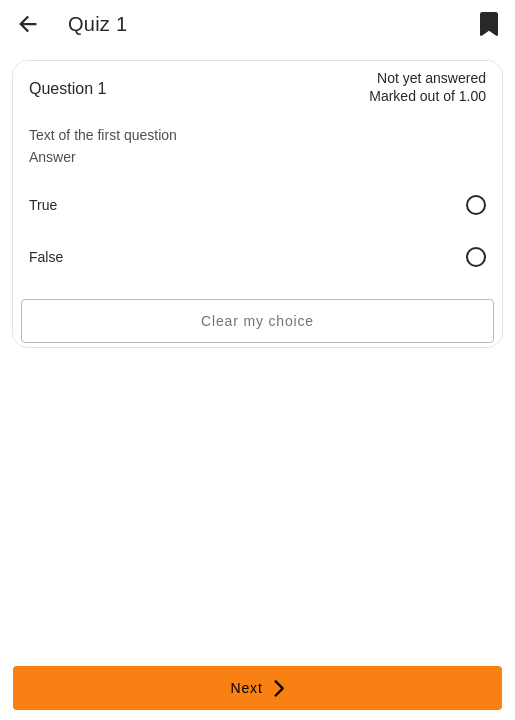Click the empty white area below question card
The image size is (515, 720).
(x=258, y=505)
